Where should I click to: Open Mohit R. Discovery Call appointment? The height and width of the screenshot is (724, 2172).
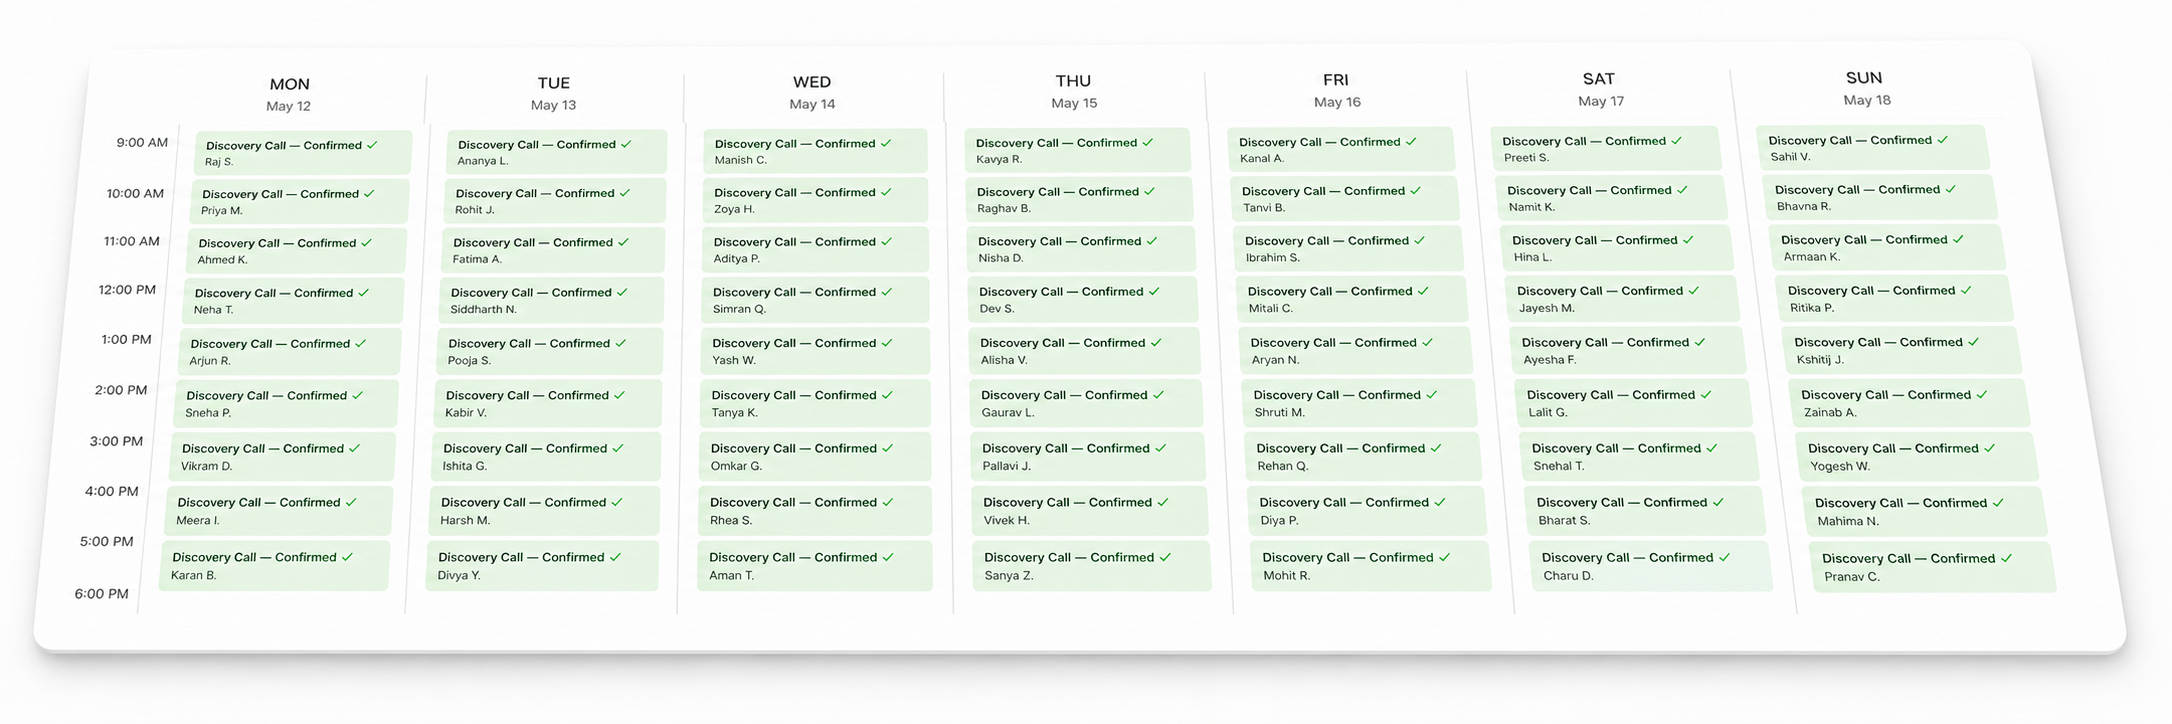(1369, 566)
